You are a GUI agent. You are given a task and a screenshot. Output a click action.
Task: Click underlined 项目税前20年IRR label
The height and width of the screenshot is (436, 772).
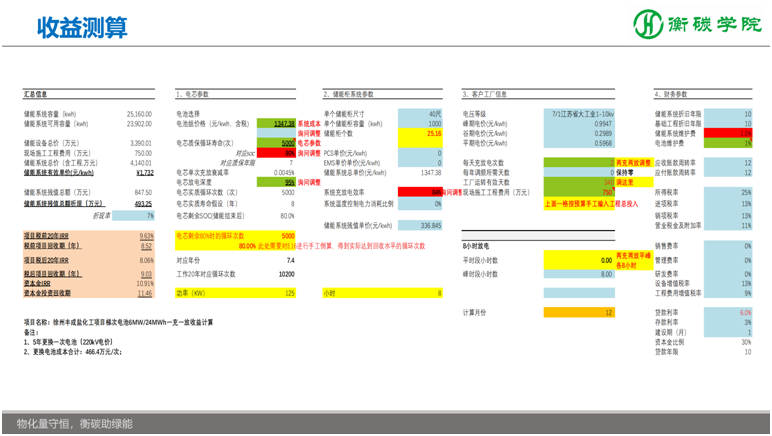pyautogui.click(x=45, y=236)
